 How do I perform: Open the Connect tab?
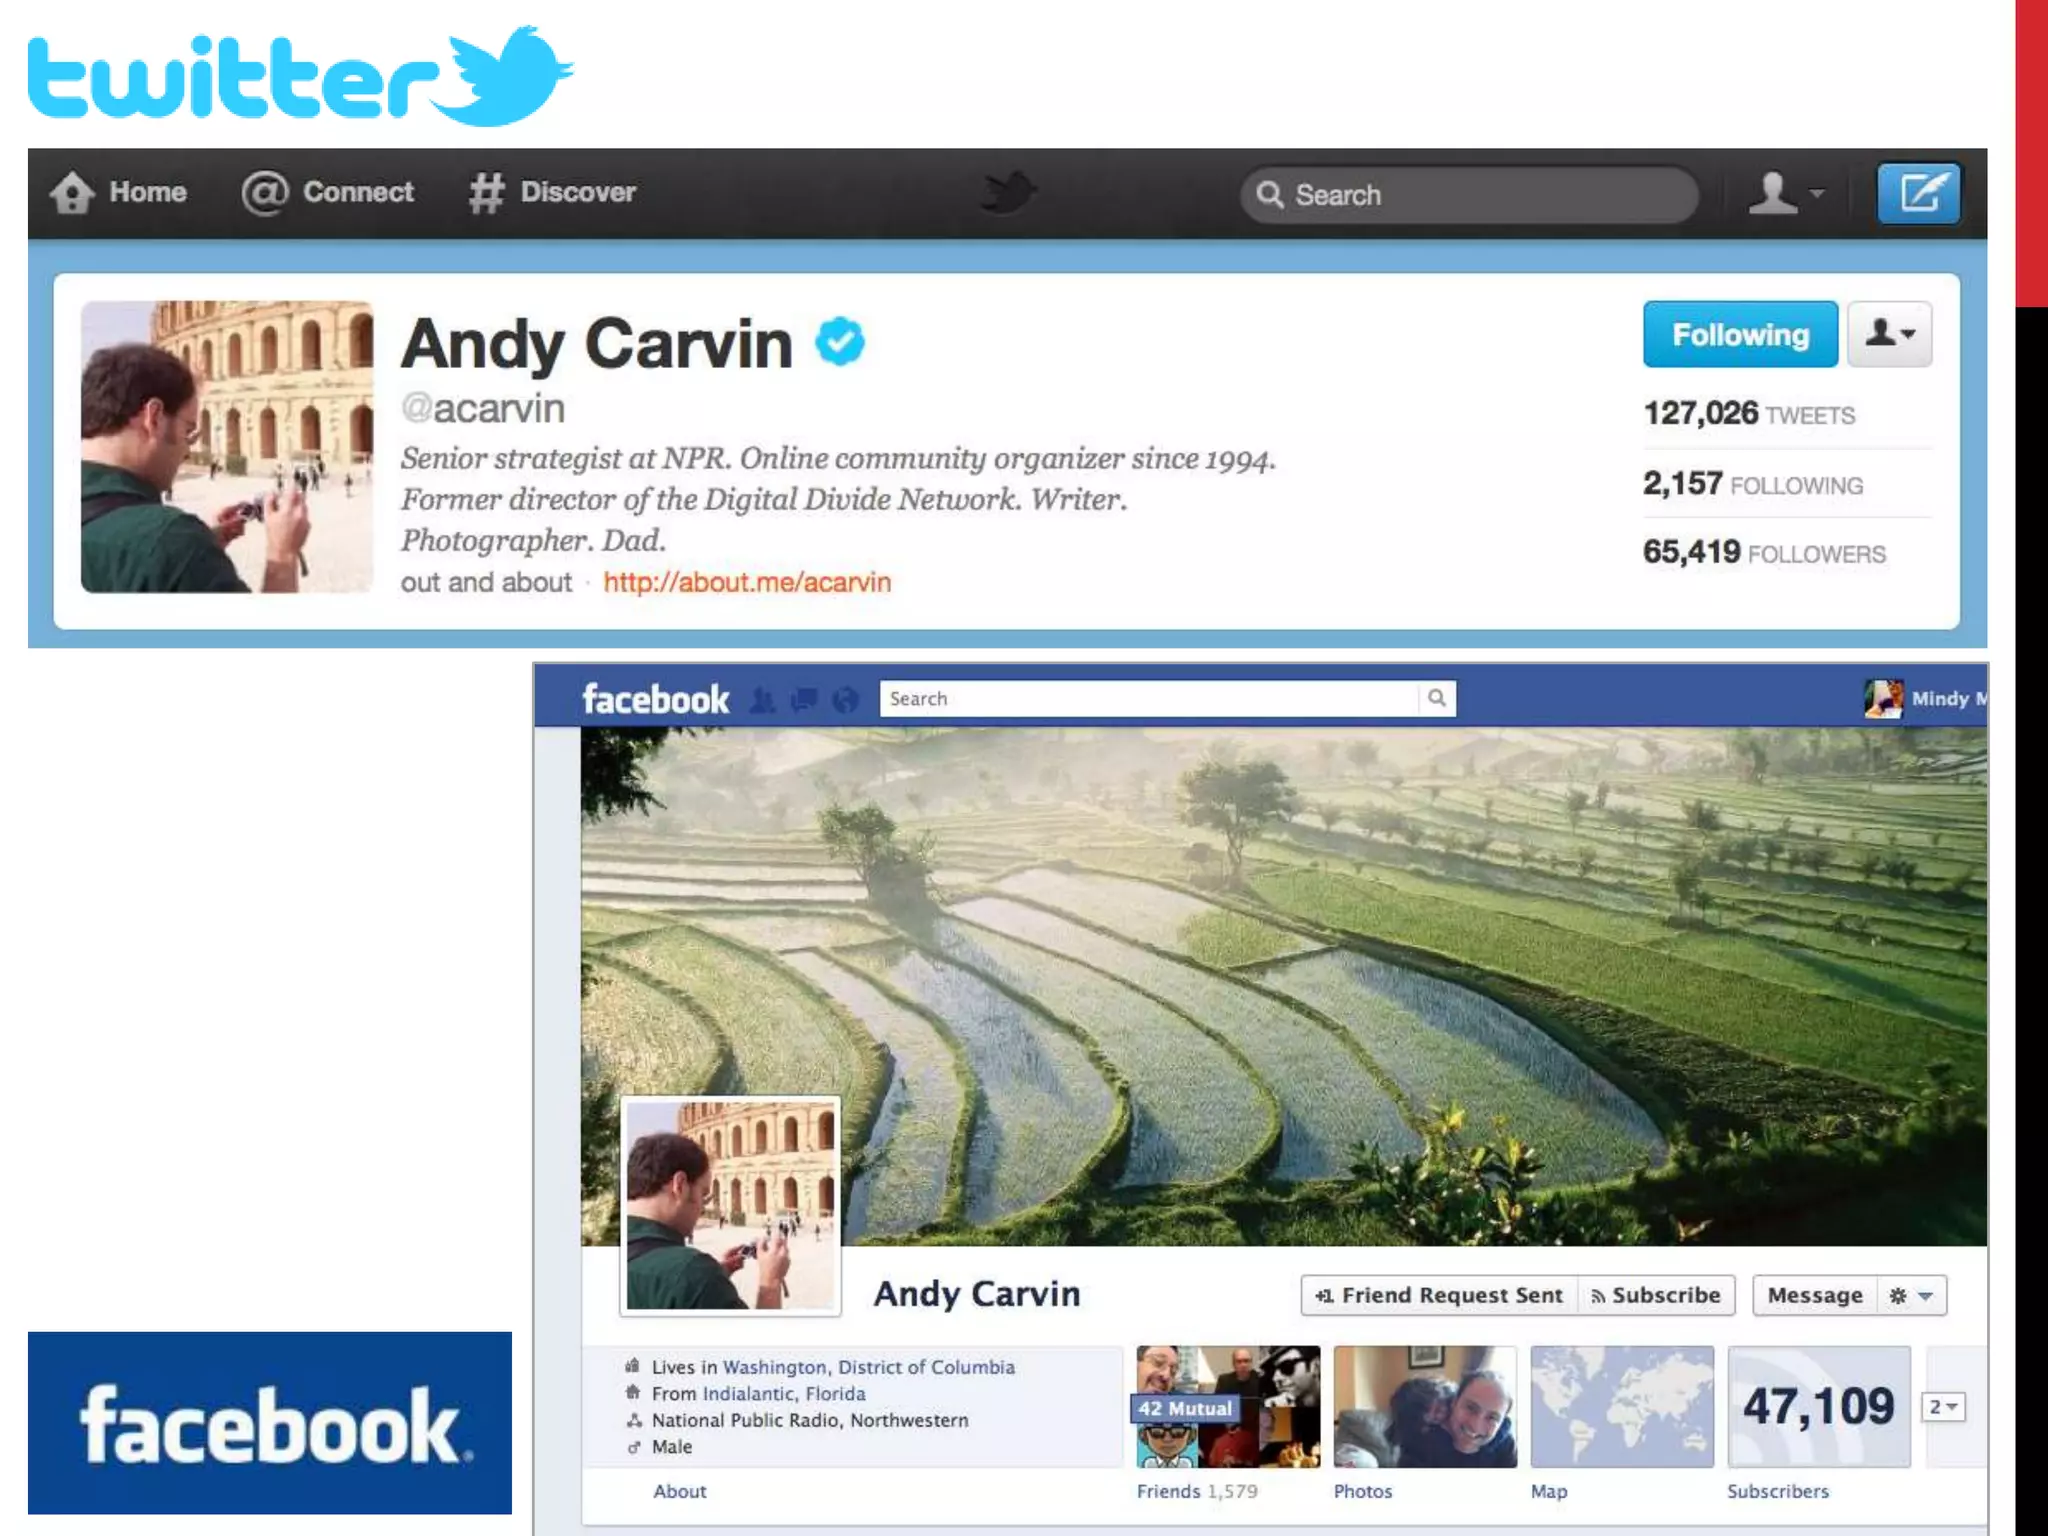328,192
